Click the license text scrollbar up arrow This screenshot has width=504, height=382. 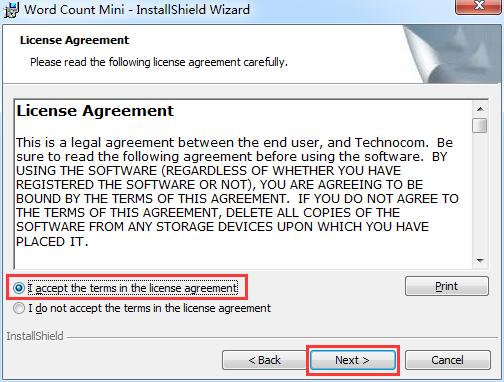point(480,109)
